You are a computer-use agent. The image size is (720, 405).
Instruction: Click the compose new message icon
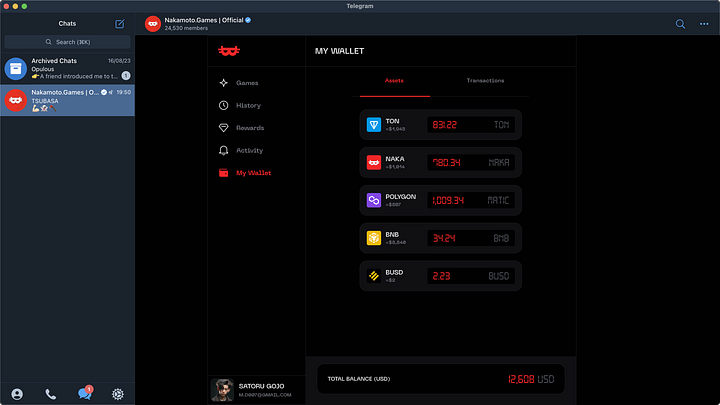point(119,24)
